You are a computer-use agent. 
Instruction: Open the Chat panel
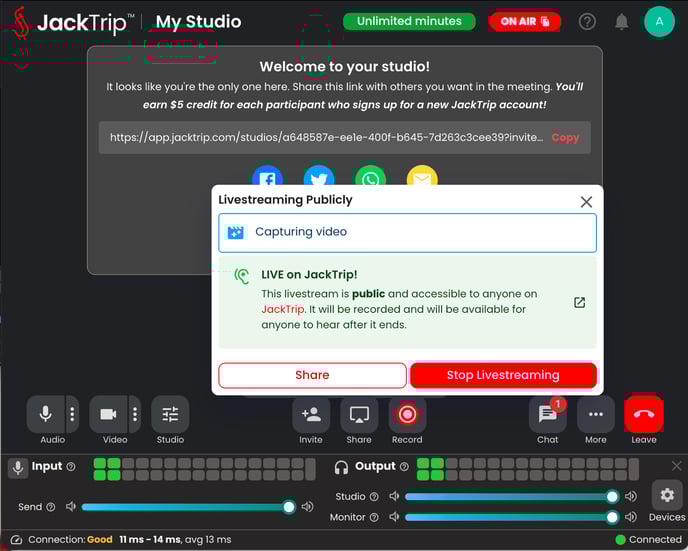548,414
